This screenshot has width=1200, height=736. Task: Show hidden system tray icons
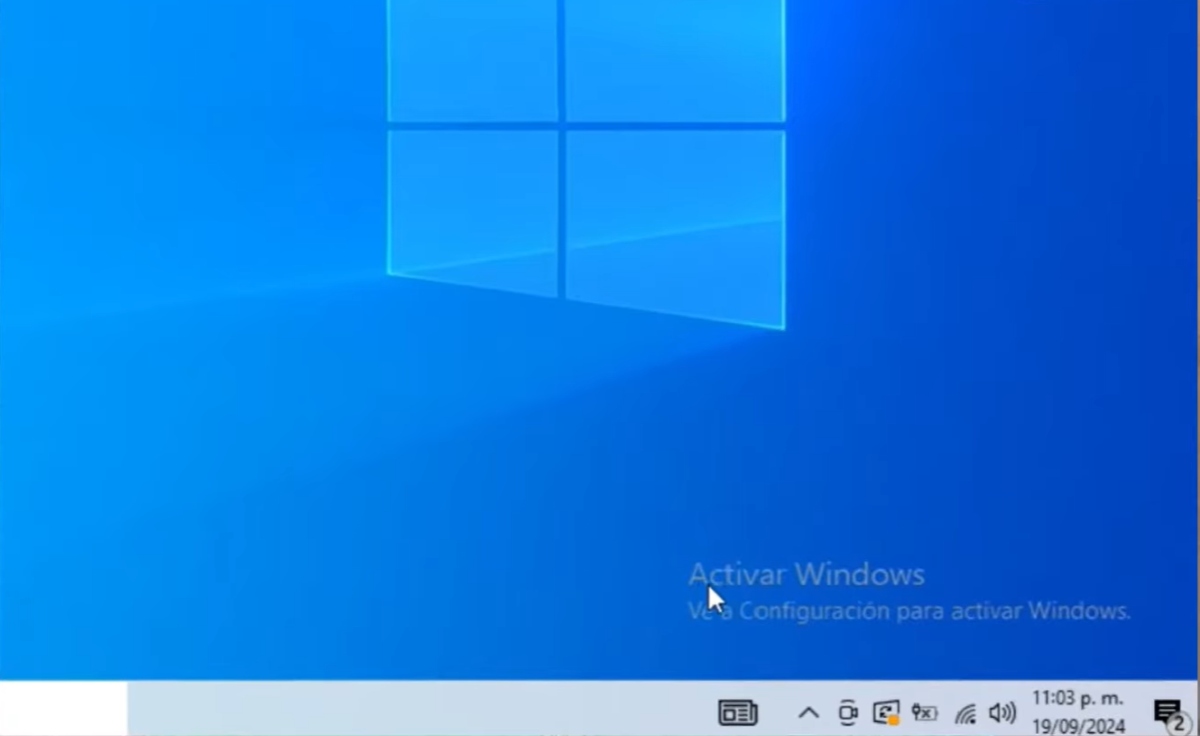pos(808,713)
